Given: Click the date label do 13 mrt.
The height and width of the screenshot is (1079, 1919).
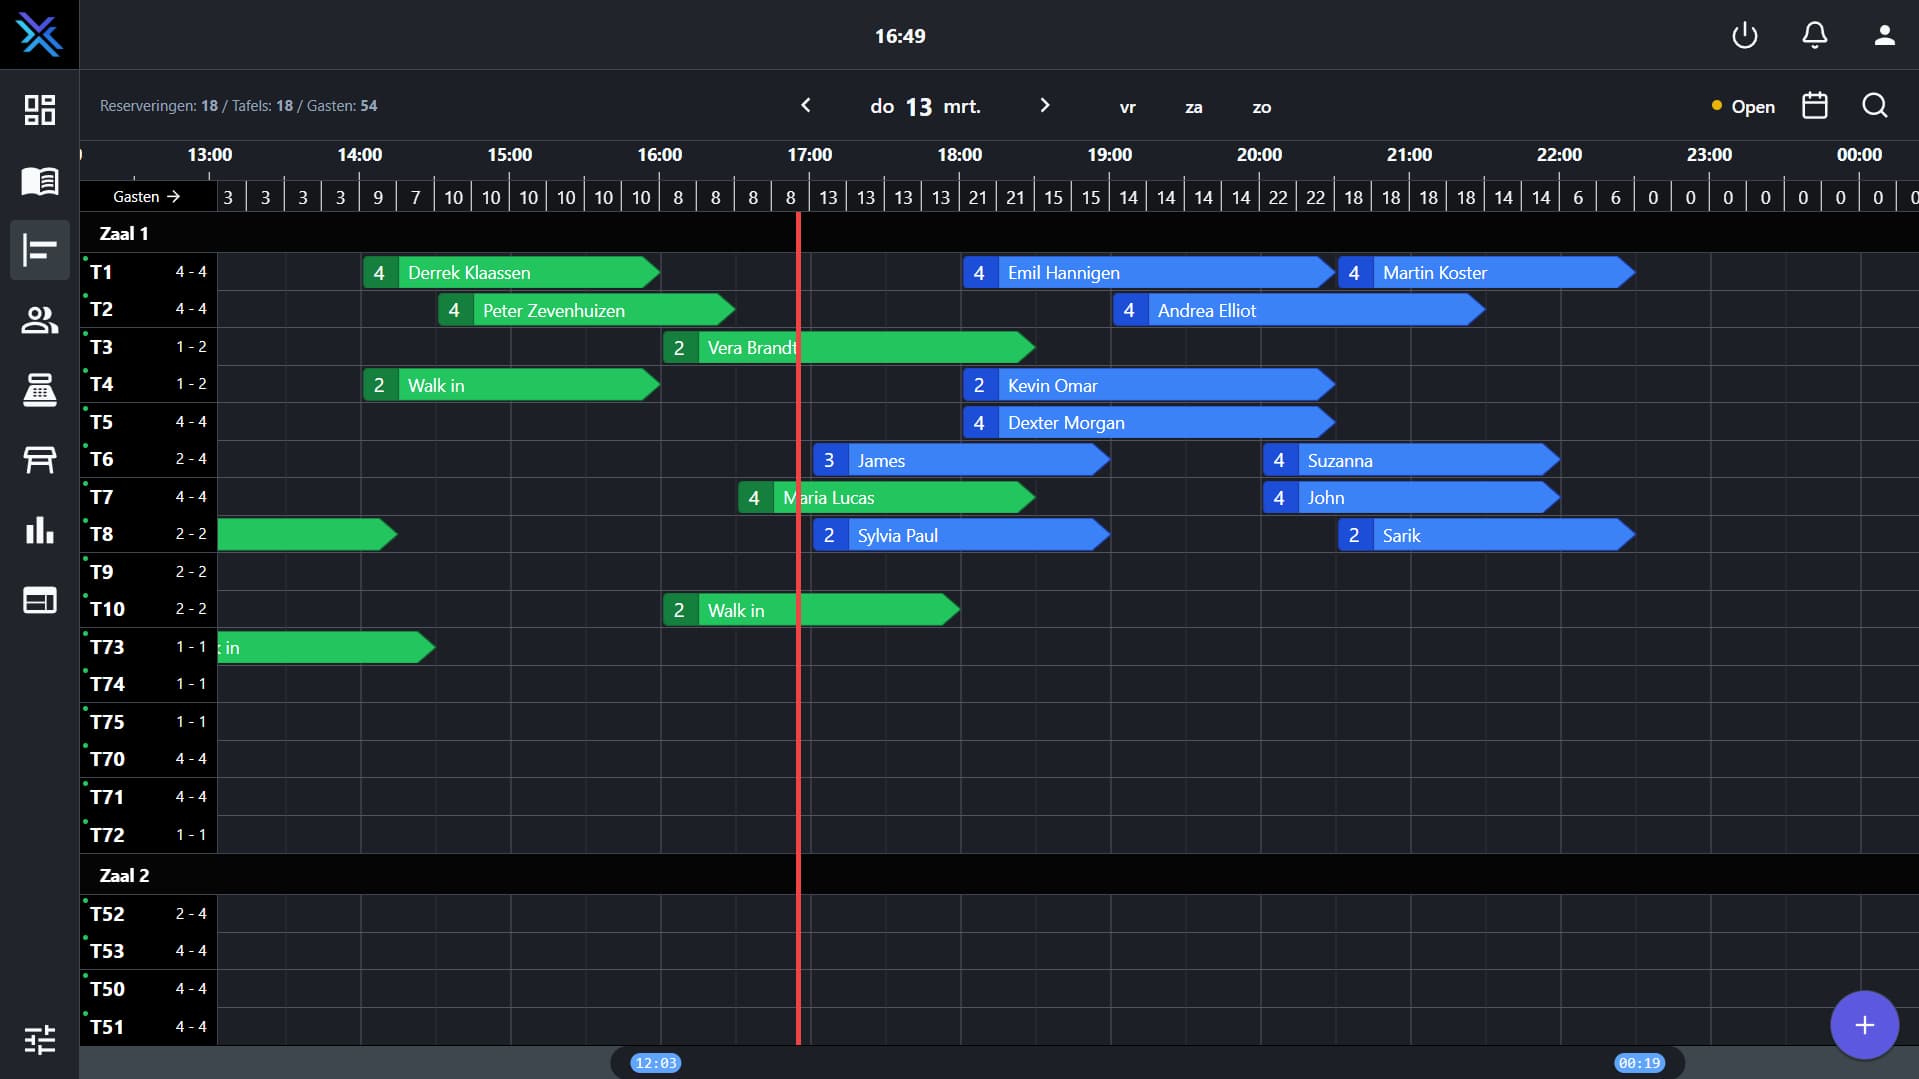Looking at the screenshot, I should [925, 106].
